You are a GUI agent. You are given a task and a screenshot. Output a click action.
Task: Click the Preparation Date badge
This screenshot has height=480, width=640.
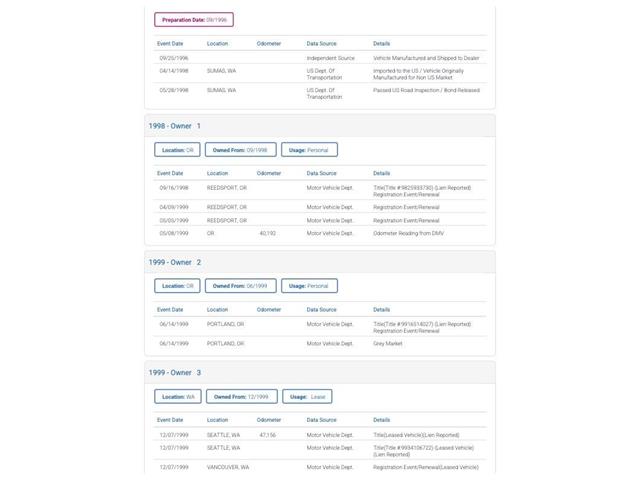194,20
